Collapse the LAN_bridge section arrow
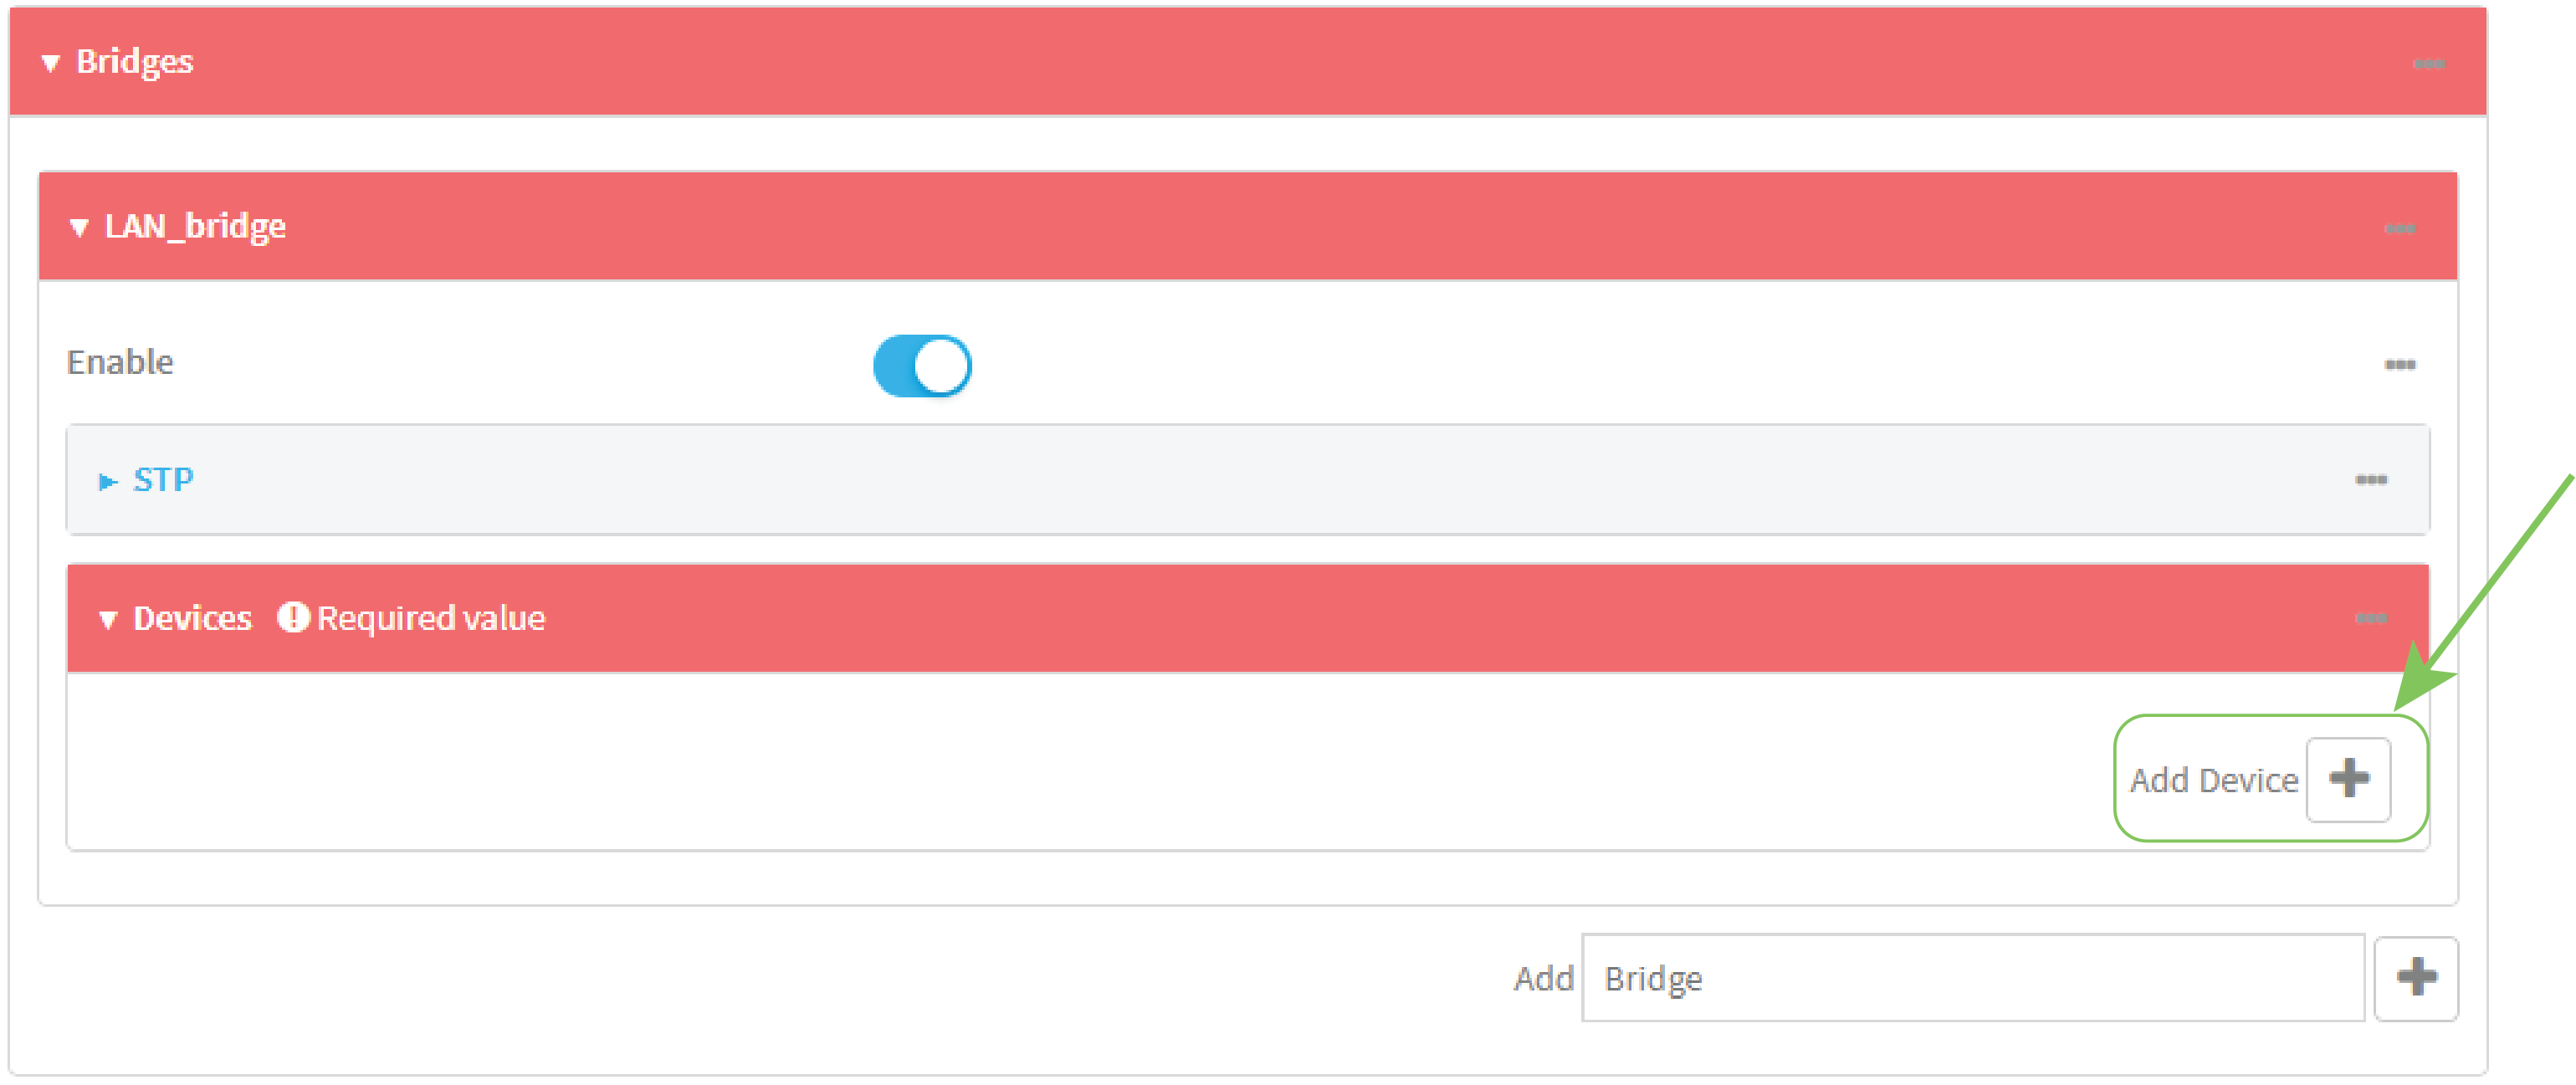The width and height of the screenshot is (2576, 1085). point(79,229)
